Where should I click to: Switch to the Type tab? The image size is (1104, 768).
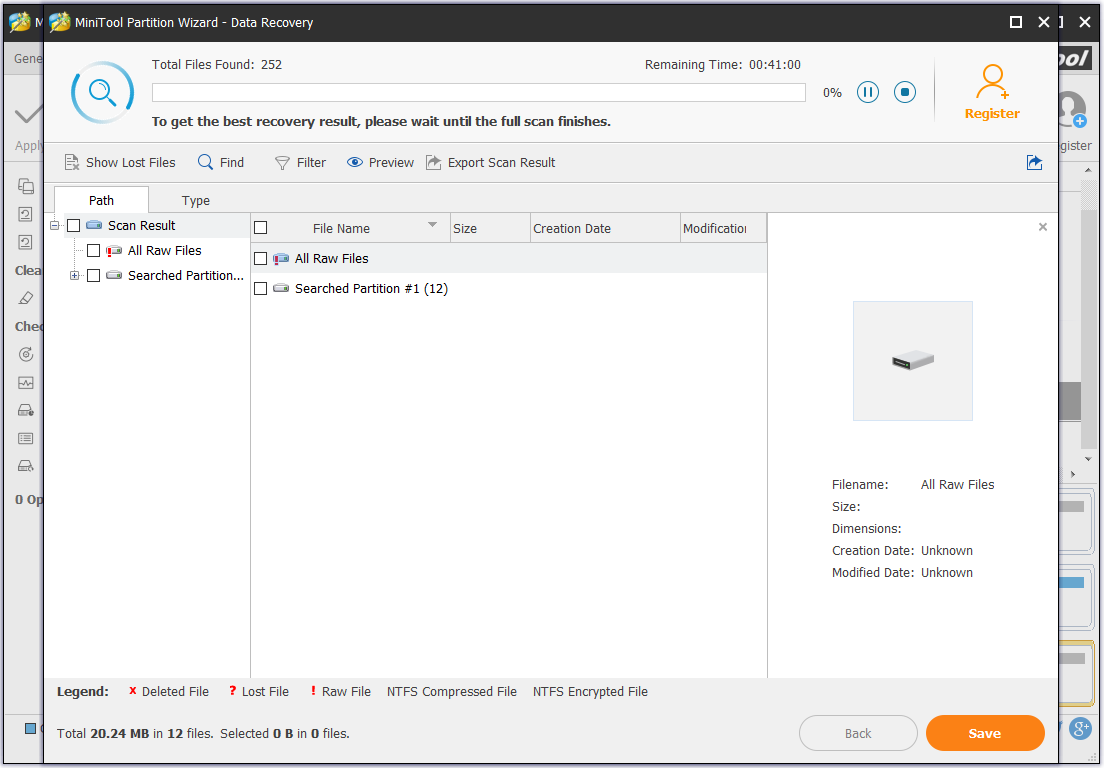[196, 201]
